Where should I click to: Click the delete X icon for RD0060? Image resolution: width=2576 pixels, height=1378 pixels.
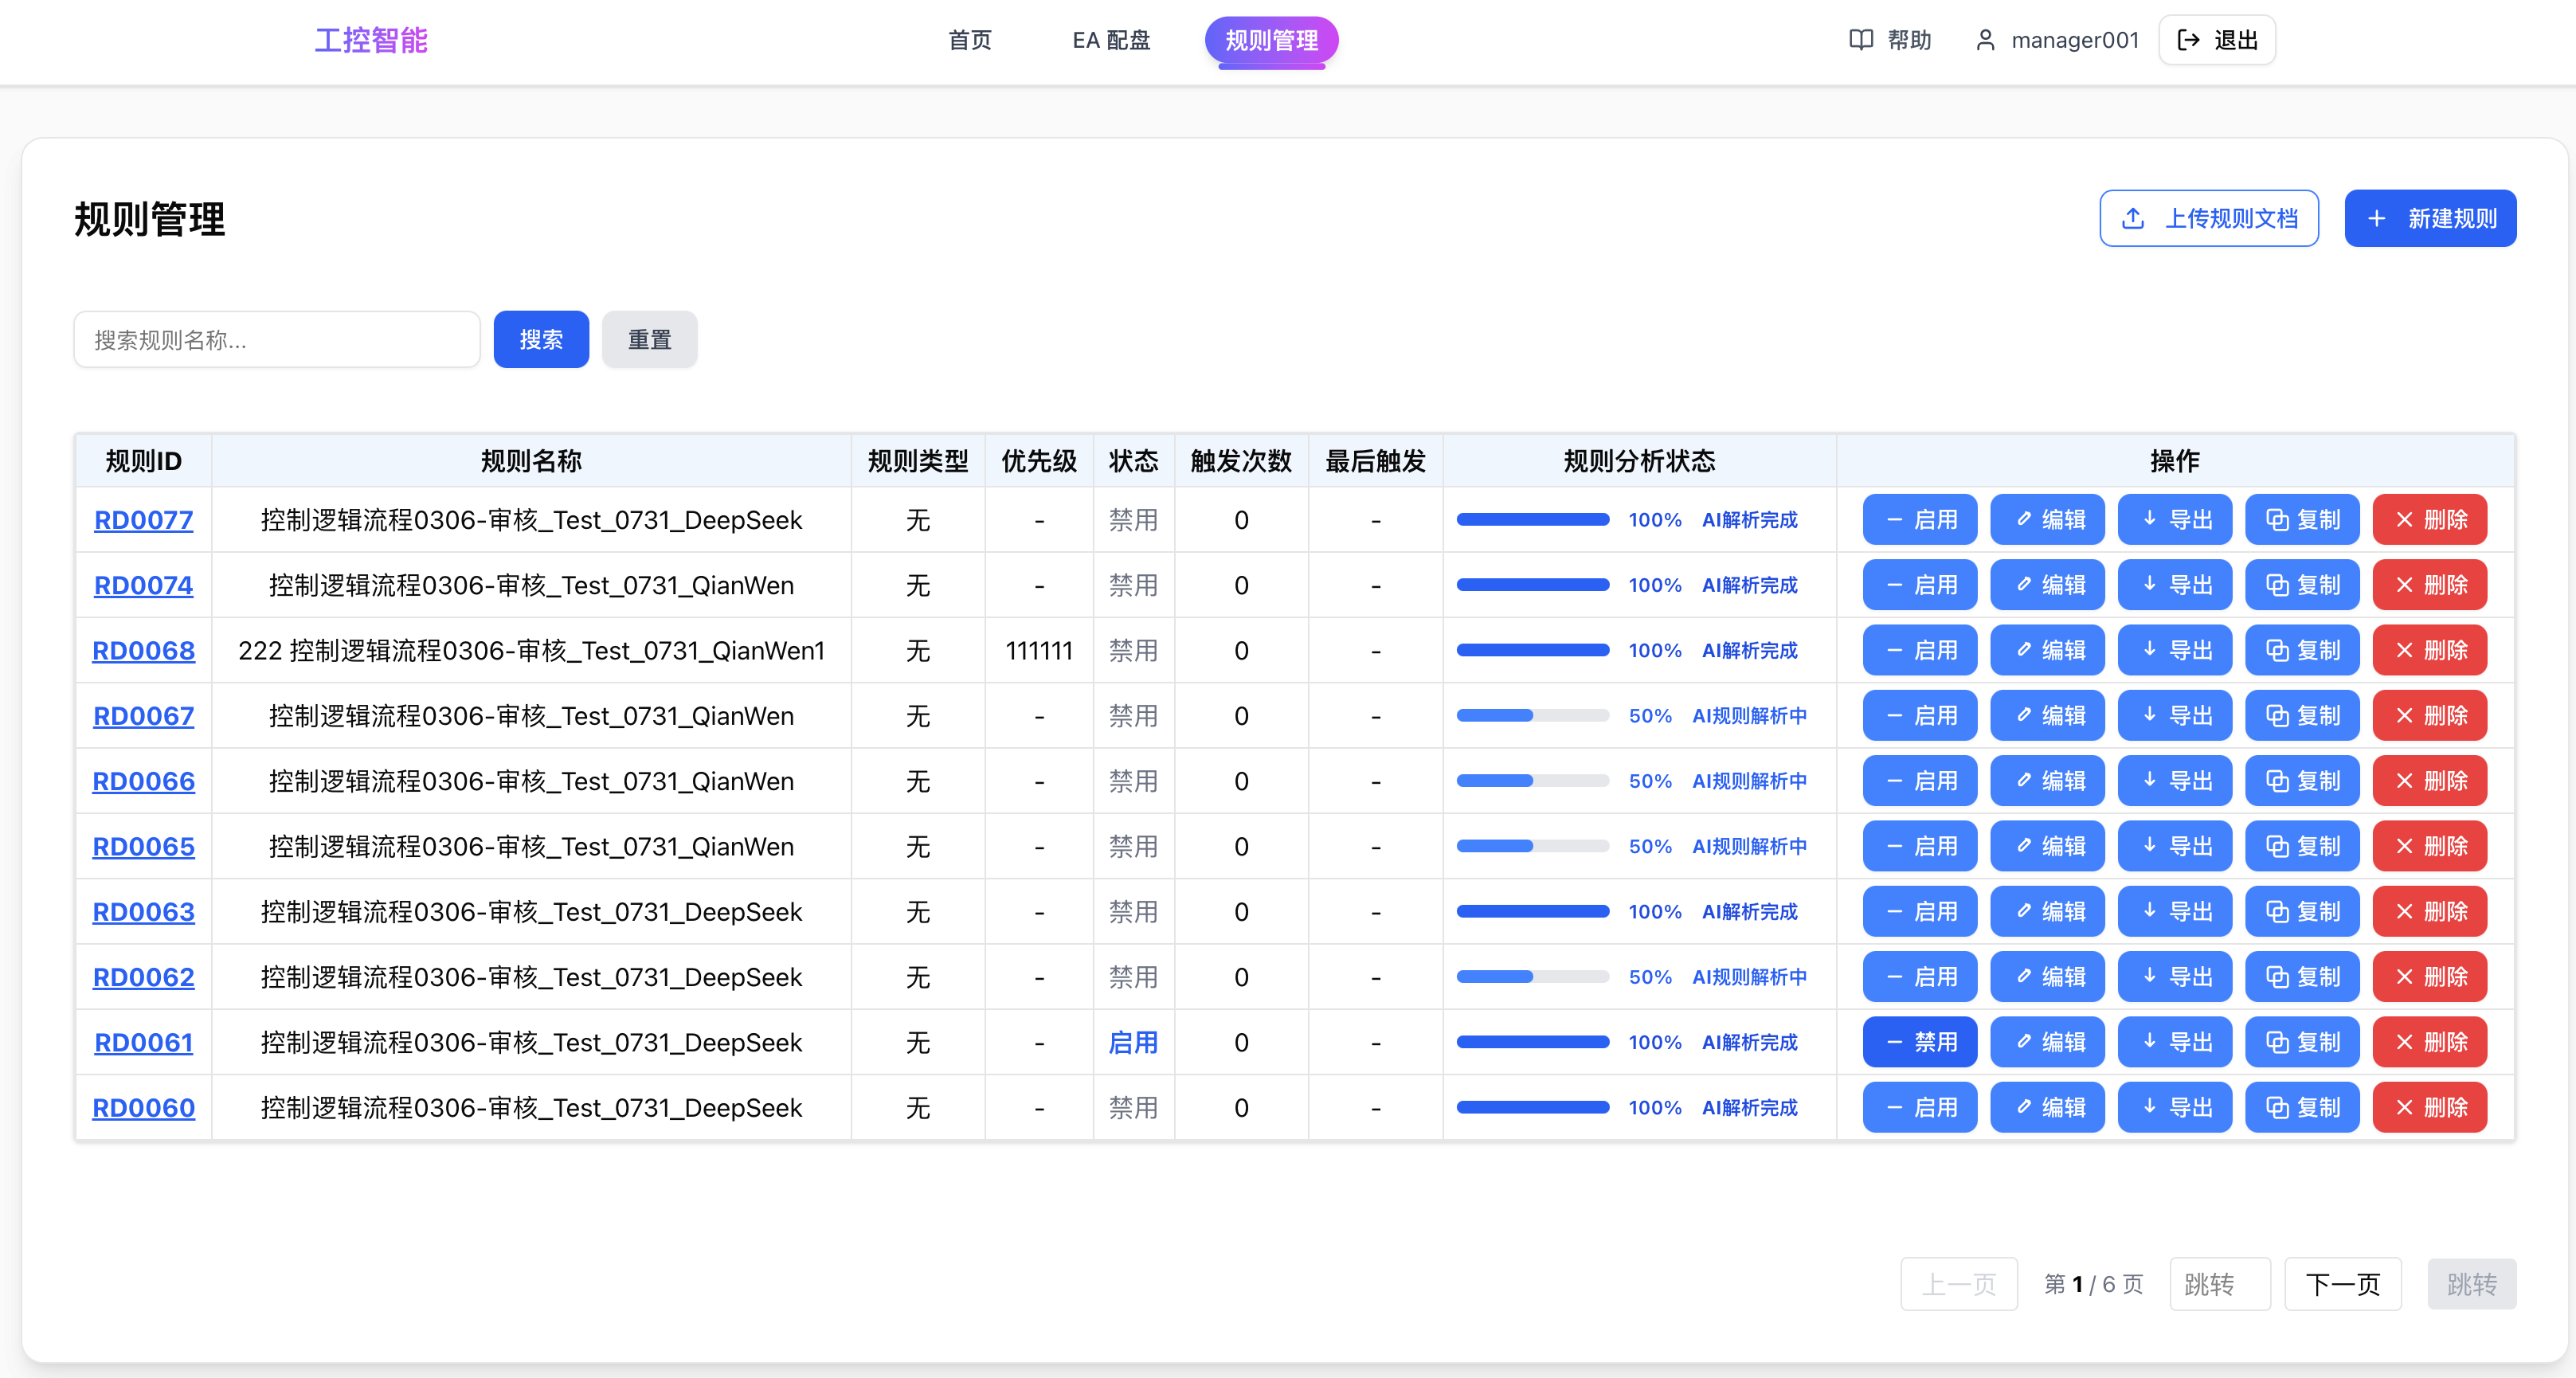pyautogui.click(x=2404, y=1107)
